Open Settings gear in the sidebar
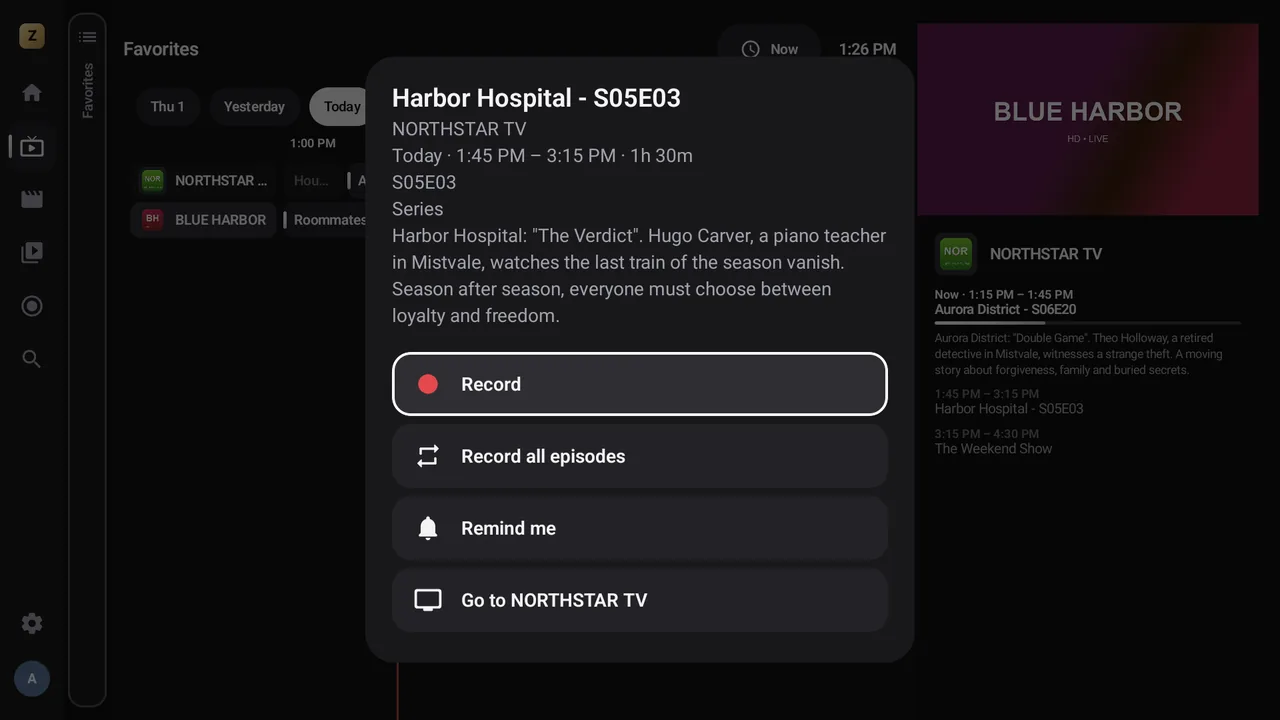 click(x=32, y=623)
